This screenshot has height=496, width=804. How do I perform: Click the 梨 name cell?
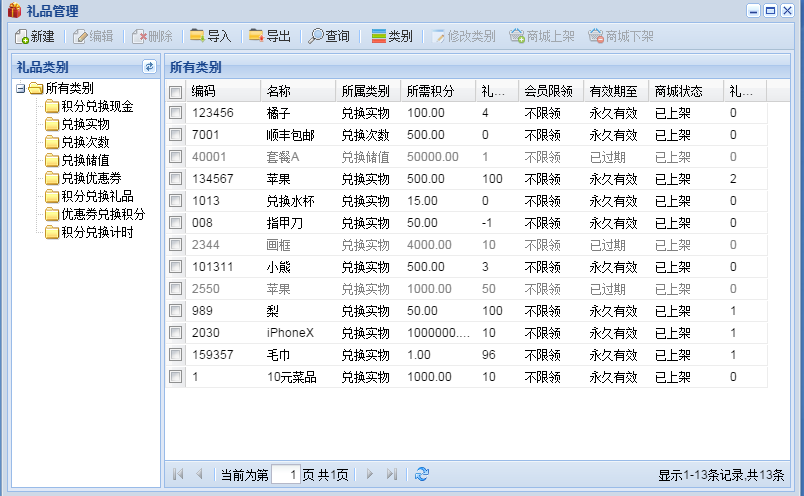298,311
